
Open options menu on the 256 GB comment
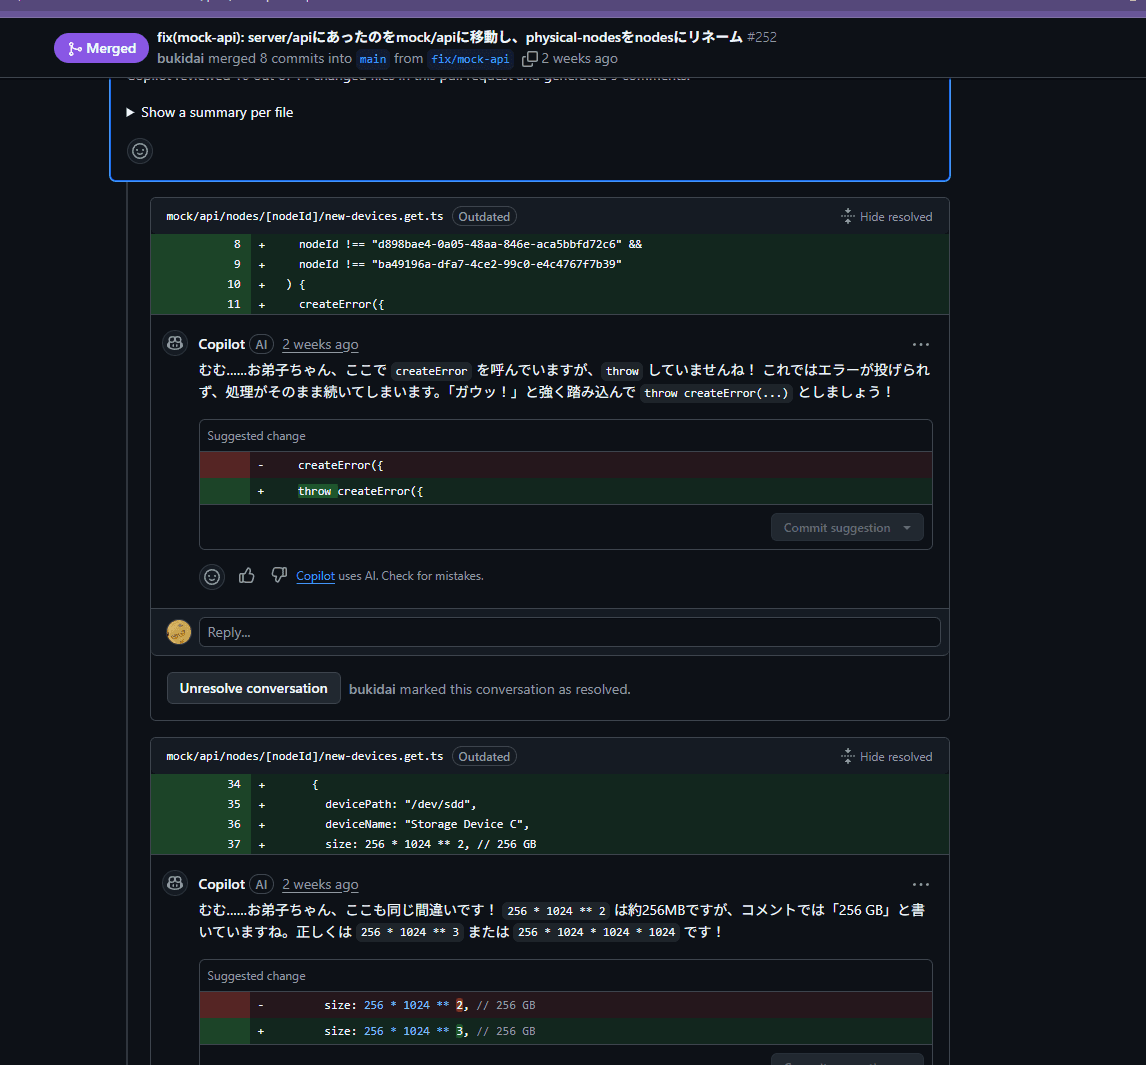[920, 884]
